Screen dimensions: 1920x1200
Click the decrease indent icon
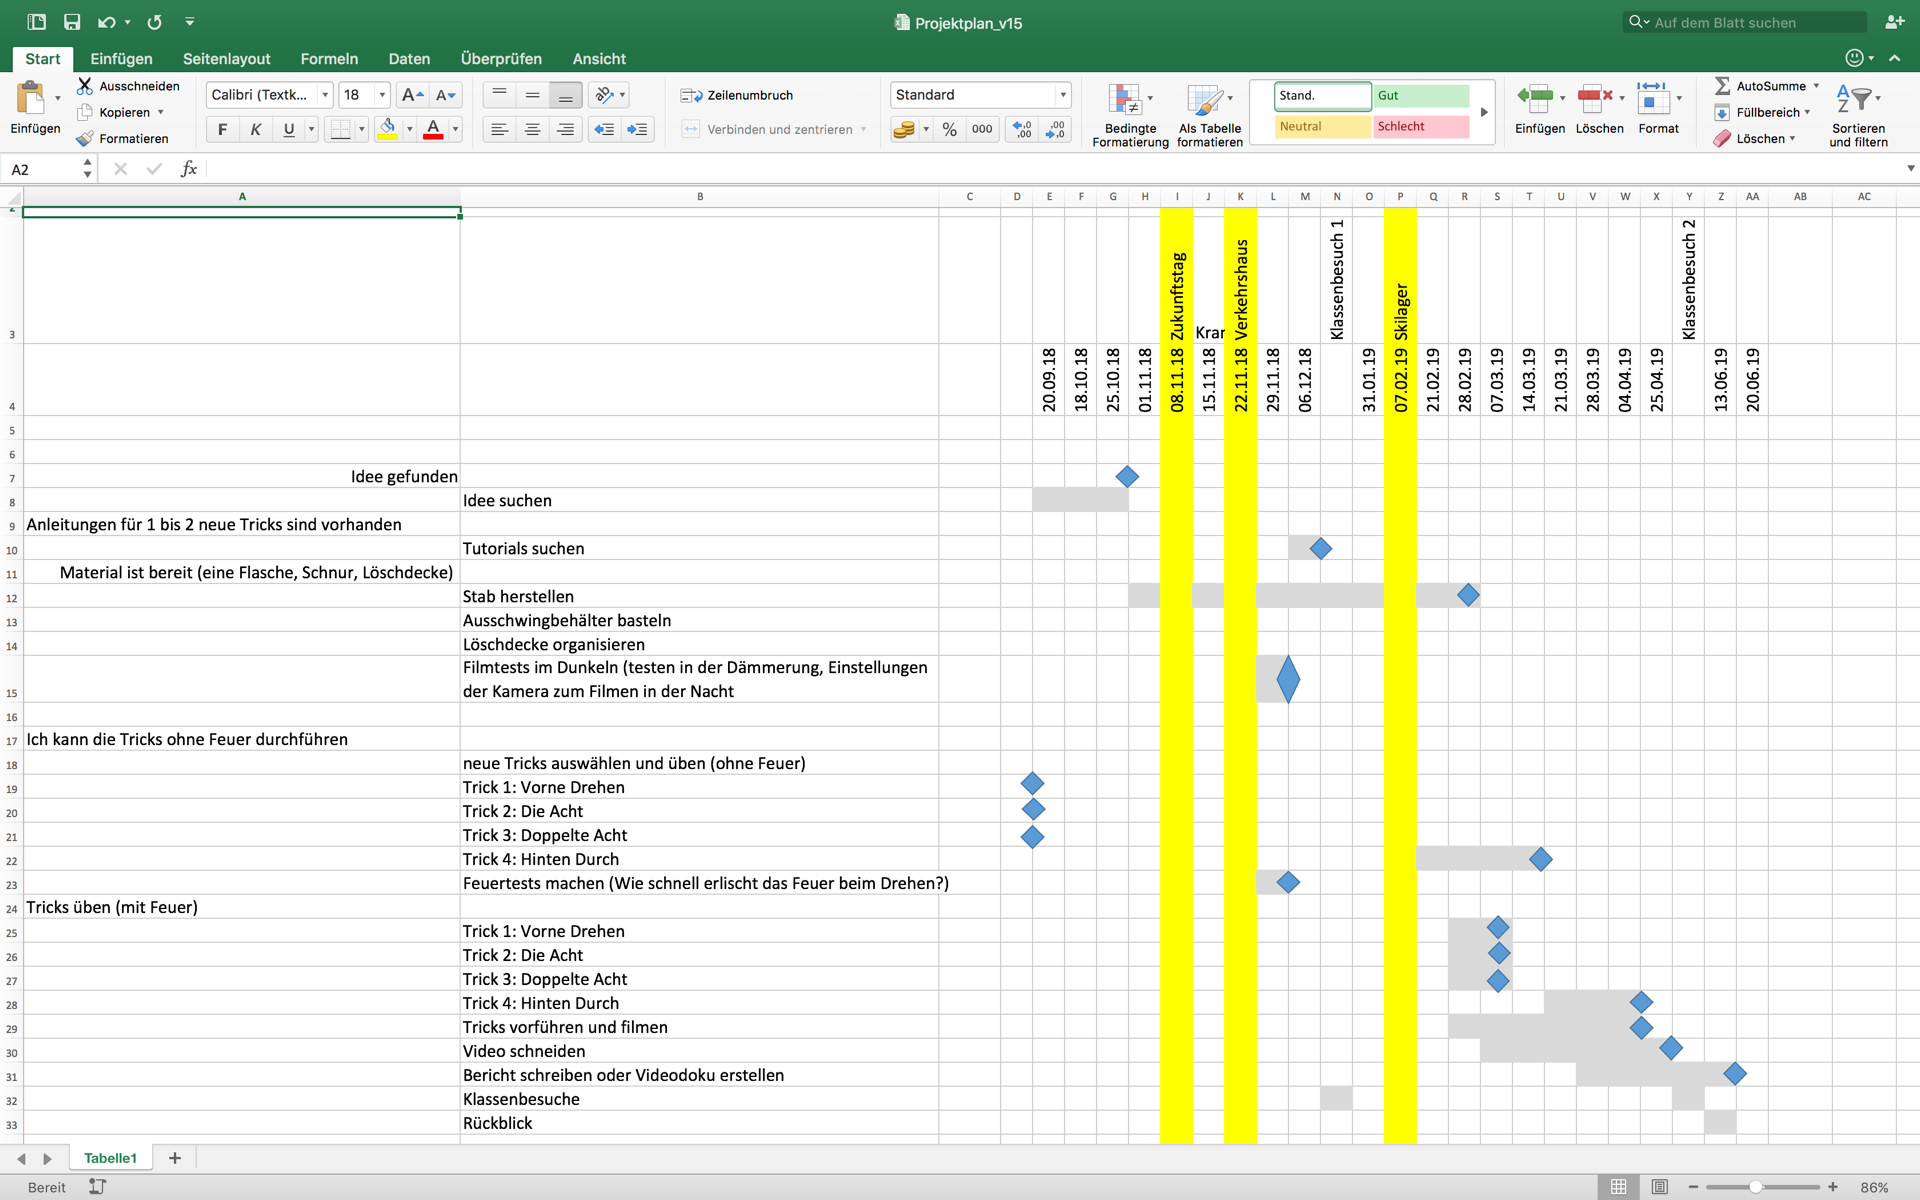click(604, 129)
